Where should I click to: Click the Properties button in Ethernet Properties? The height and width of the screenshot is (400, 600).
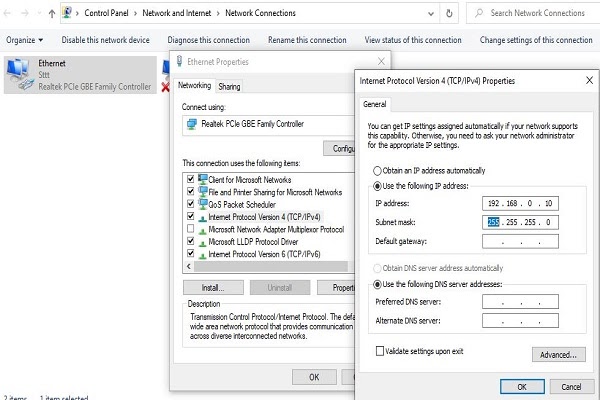click(x=336, y=287)
